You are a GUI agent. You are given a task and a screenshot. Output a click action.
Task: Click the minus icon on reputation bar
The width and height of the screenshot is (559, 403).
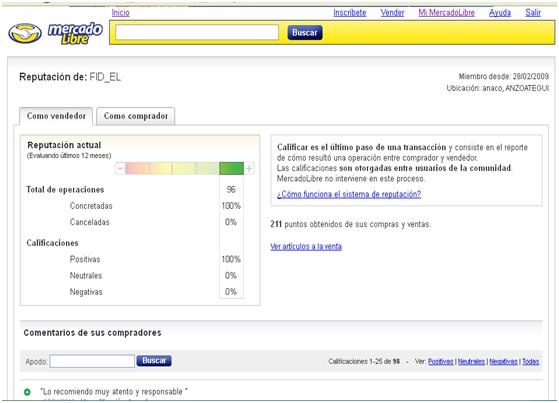120,168
